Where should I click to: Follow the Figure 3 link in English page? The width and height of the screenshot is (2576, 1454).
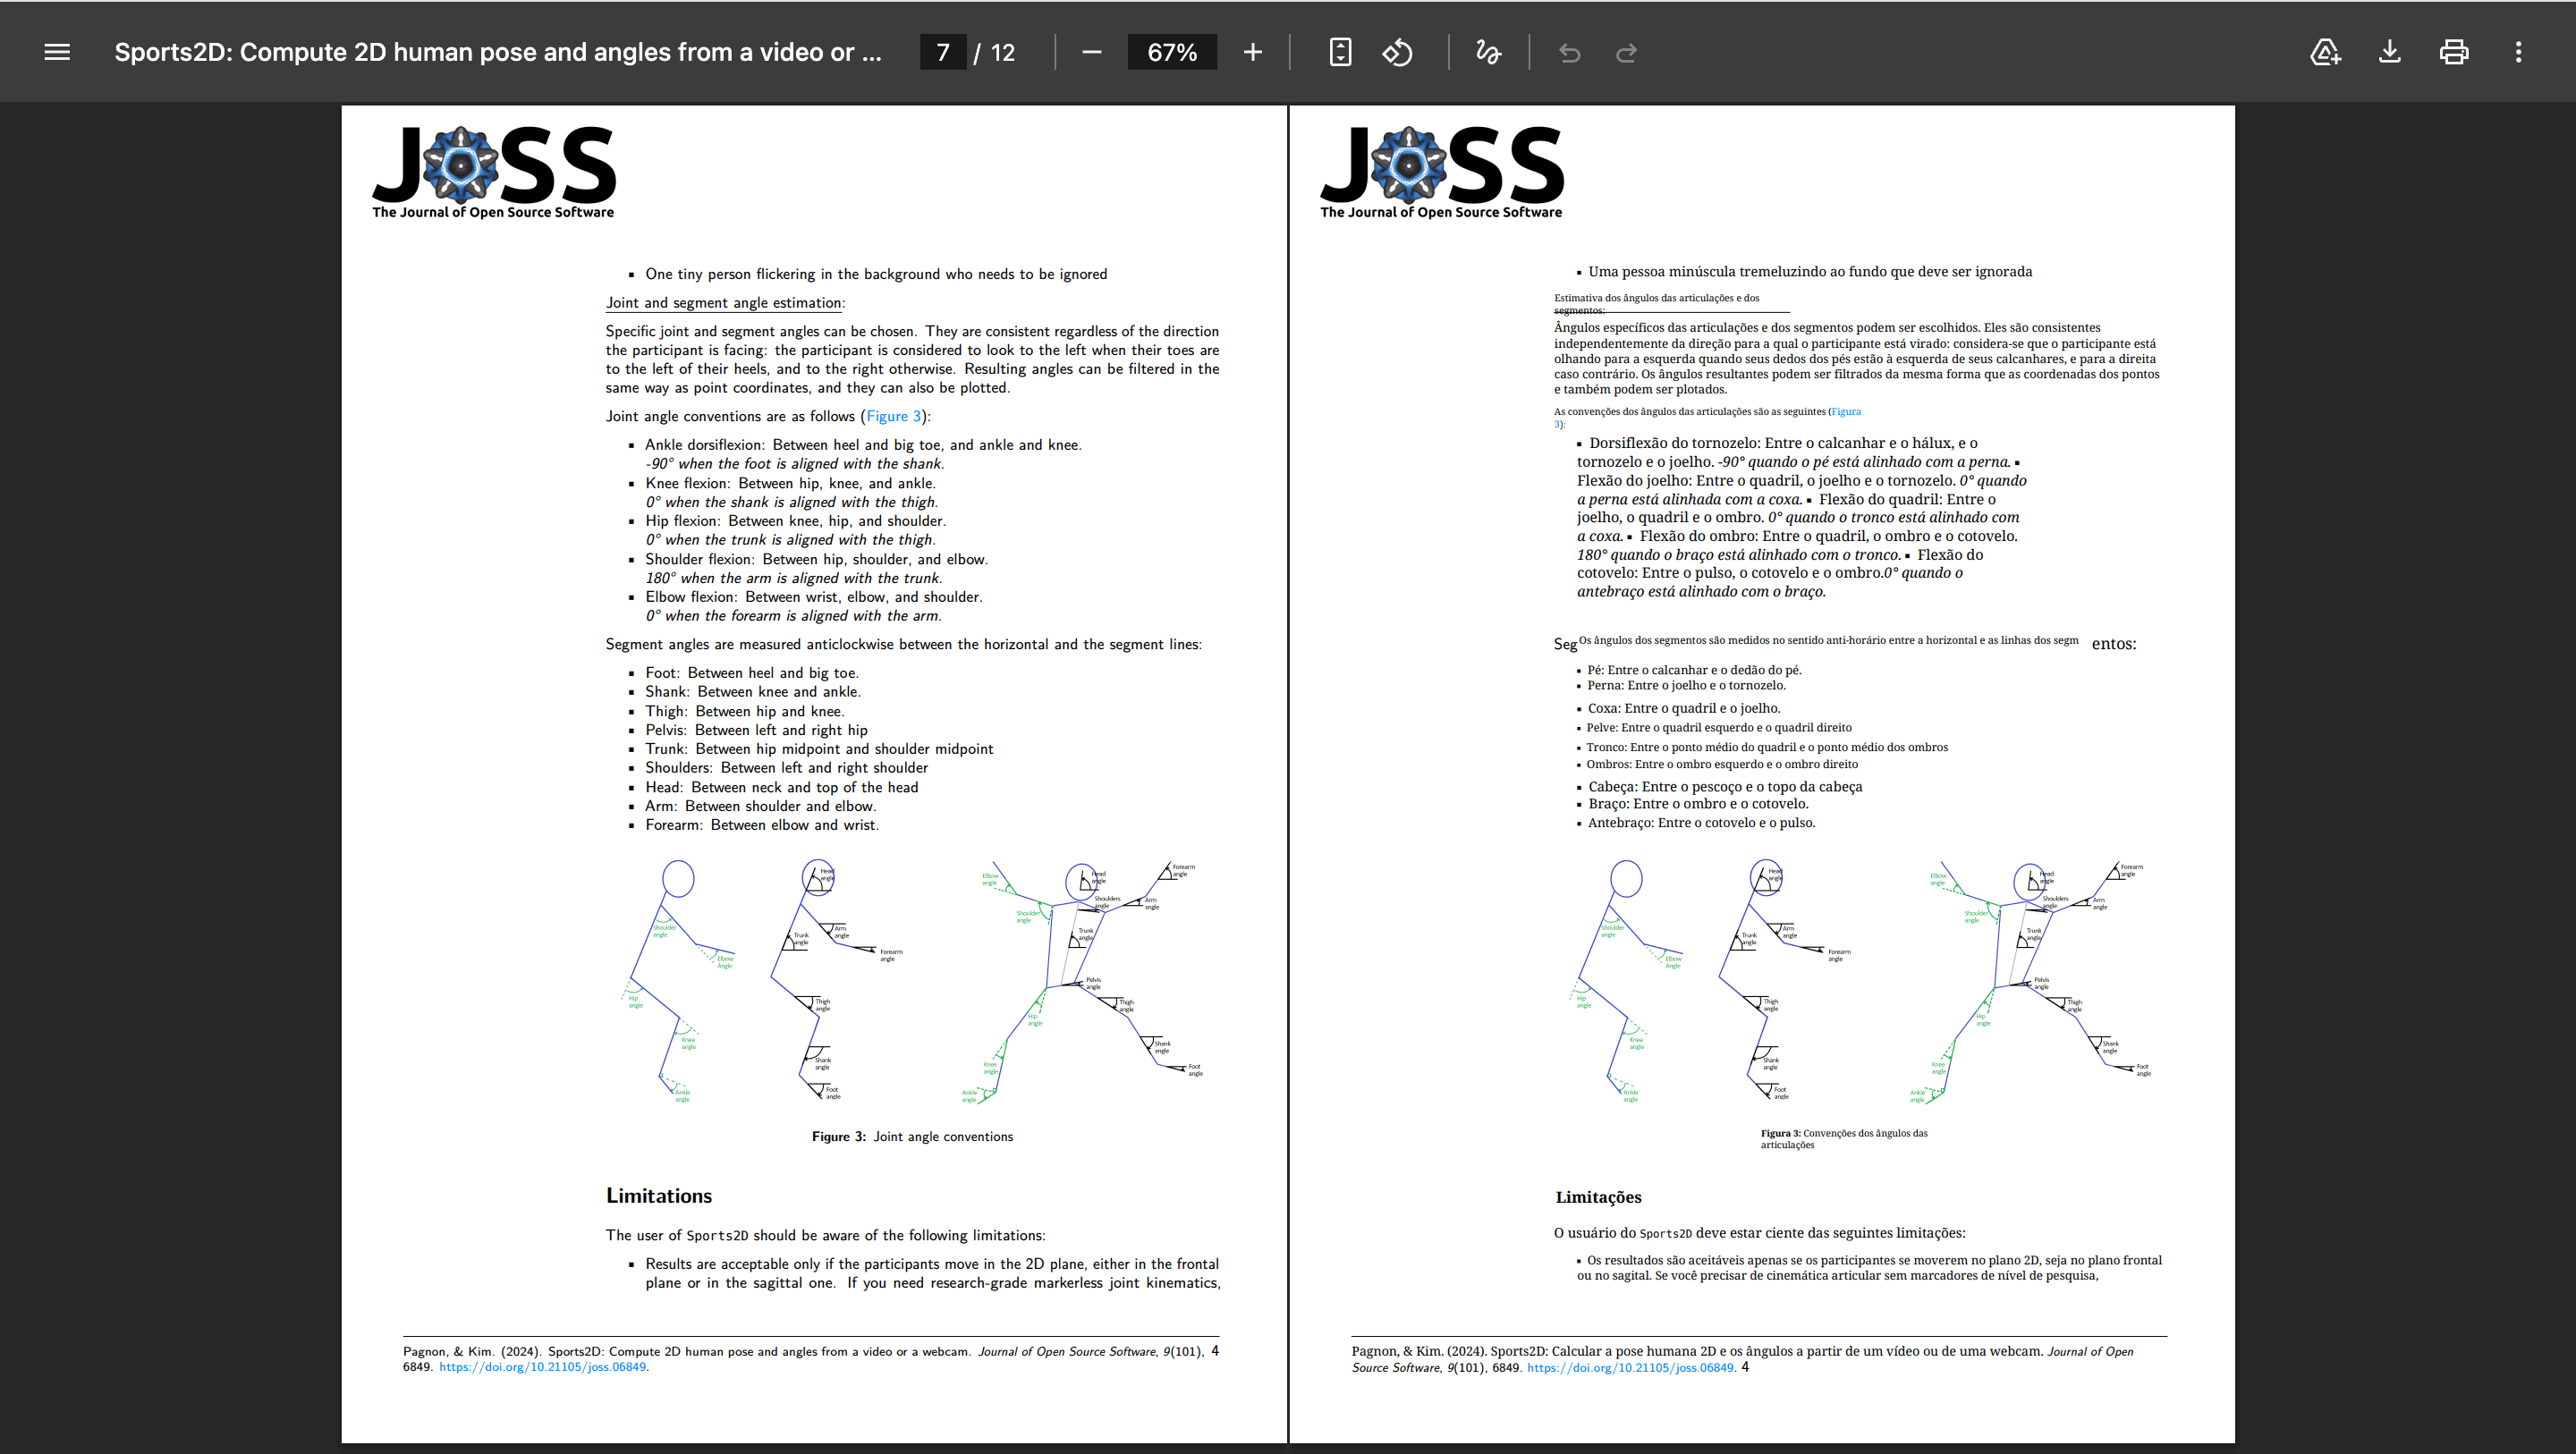pyautogui.click(x=893, y=416)
